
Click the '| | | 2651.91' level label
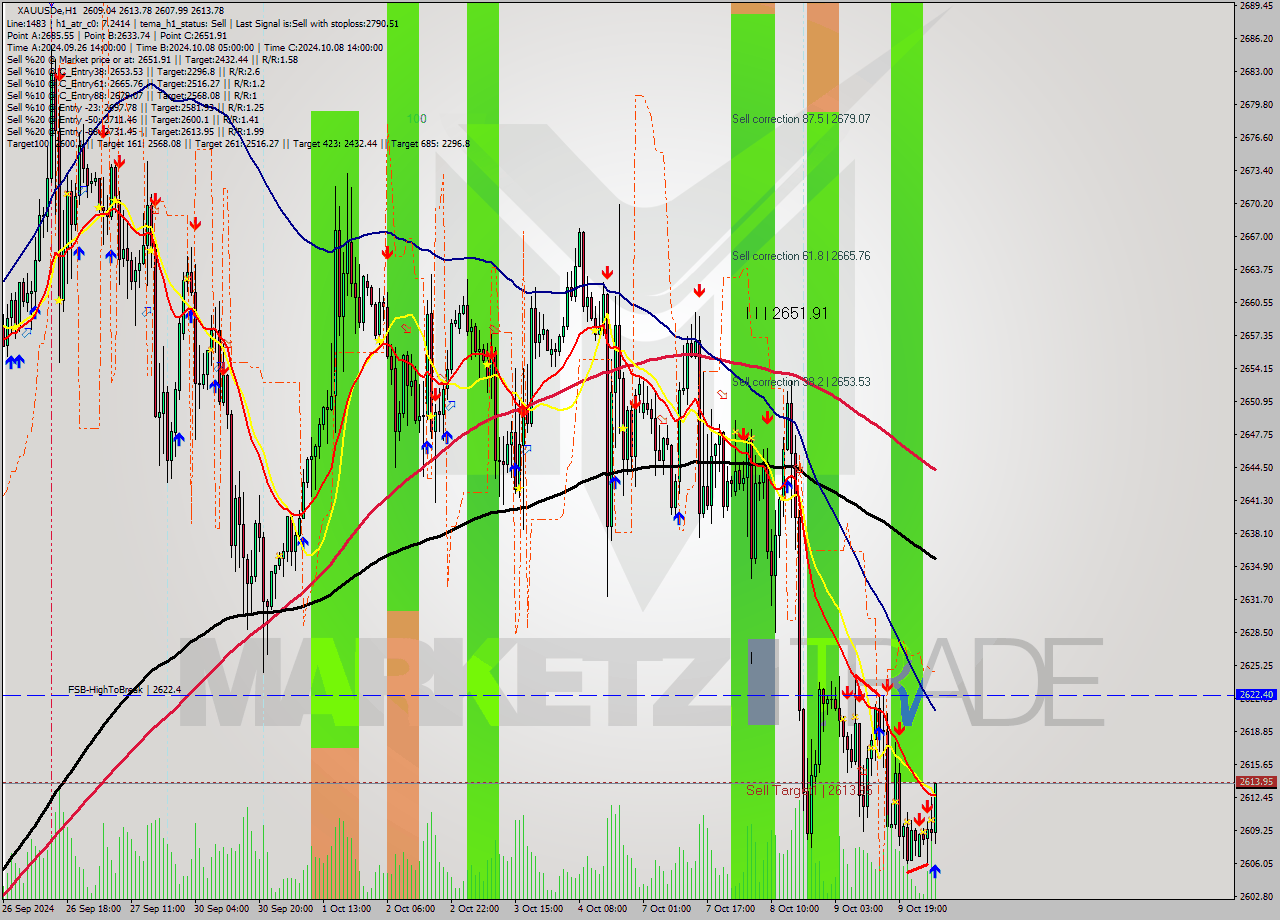[x=787, y=313]
